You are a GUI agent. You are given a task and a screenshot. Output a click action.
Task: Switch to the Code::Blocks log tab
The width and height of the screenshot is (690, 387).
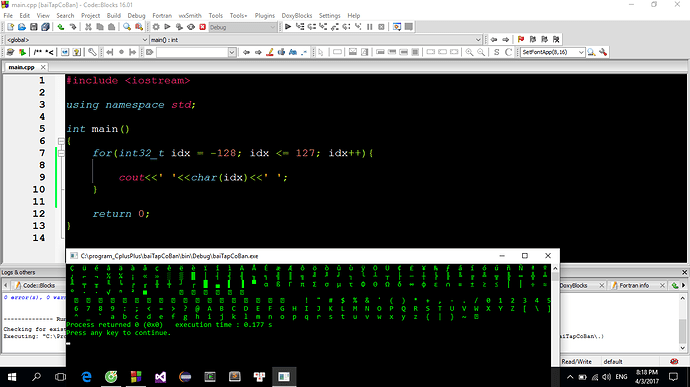click(38, 285)
